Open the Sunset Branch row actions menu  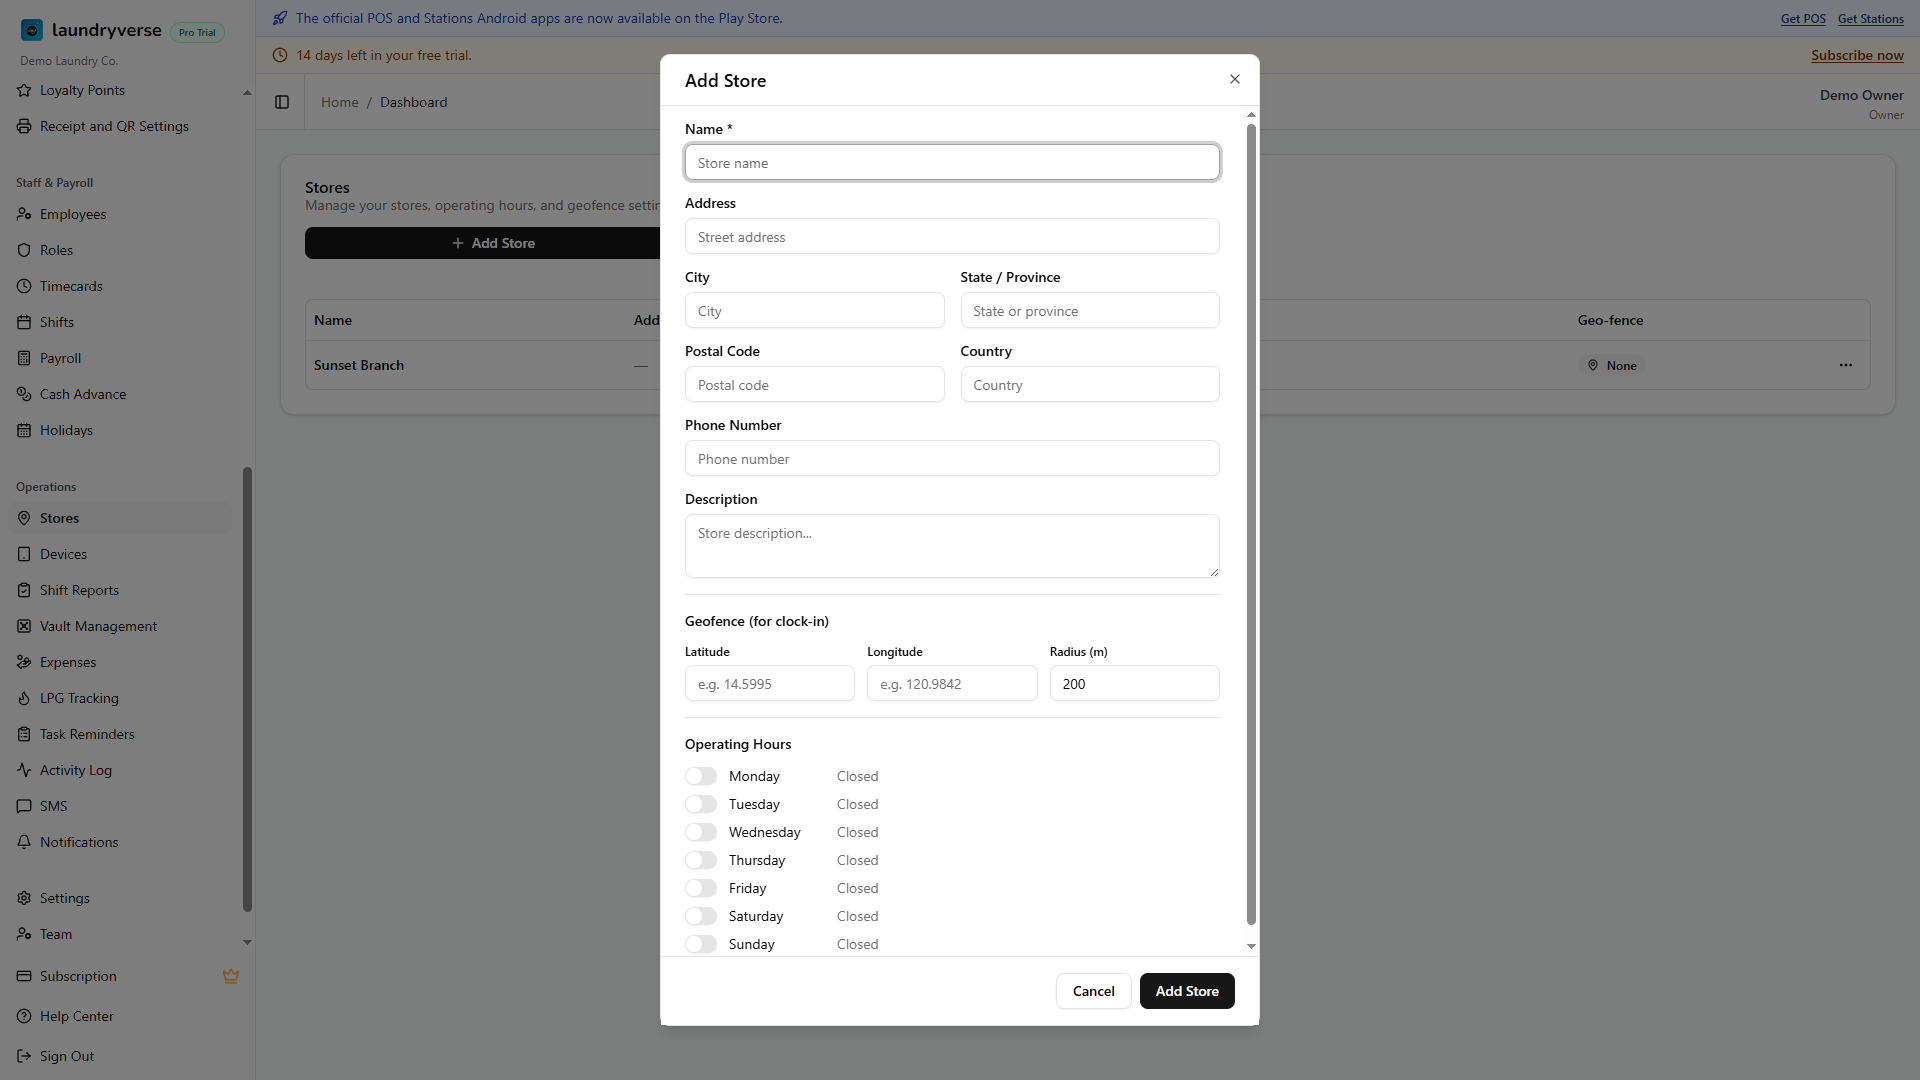[x=1845, y=365]
